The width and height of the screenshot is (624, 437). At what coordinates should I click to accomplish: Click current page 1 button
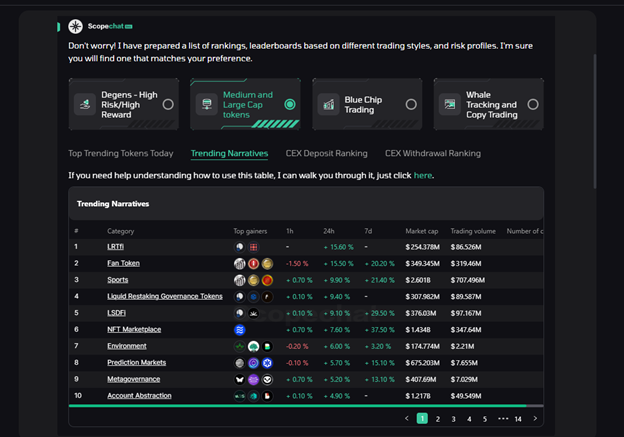tap(422, 418)
